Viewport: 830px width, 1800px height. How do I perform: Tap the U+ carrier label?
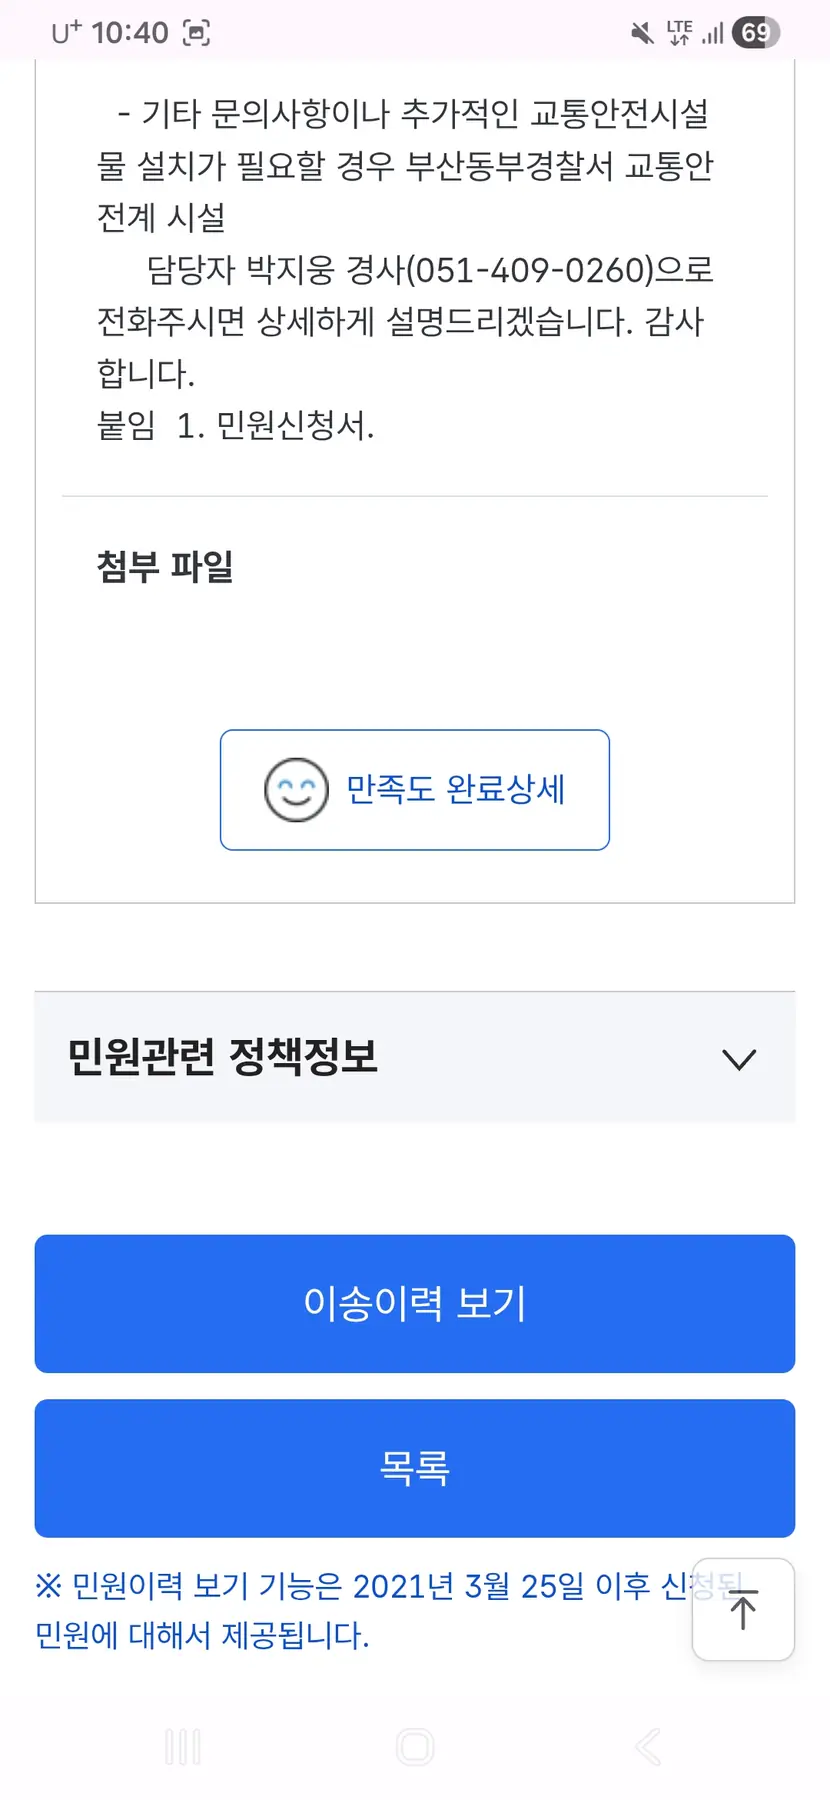66,33
